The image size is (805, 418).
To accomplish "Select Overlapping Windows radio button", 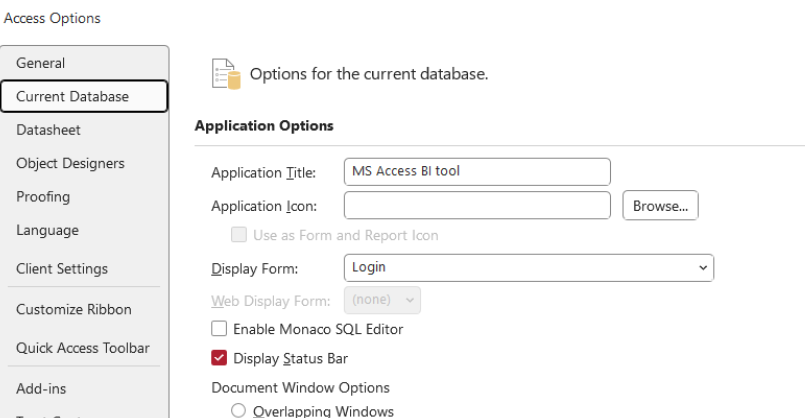I will [238, 411].
